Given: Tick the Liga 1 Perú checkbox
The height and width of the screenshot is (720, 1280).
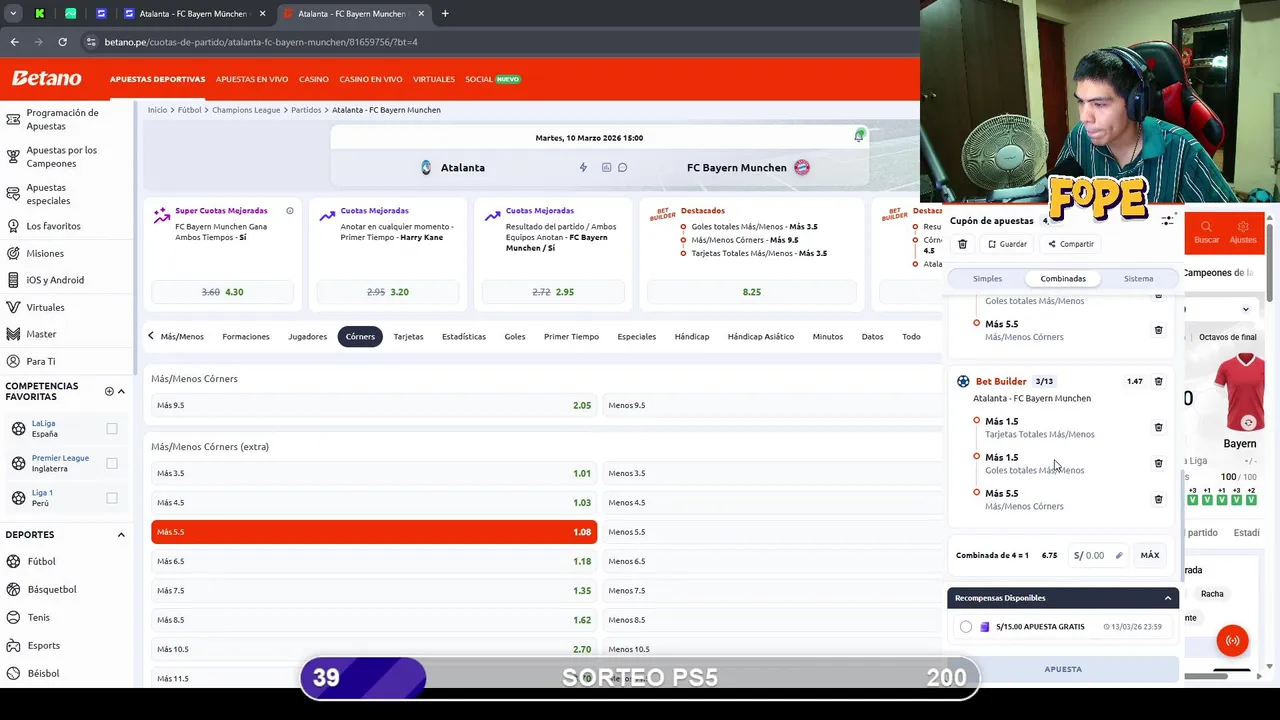Looking at the screenshot, I should [x=112, y=497].
